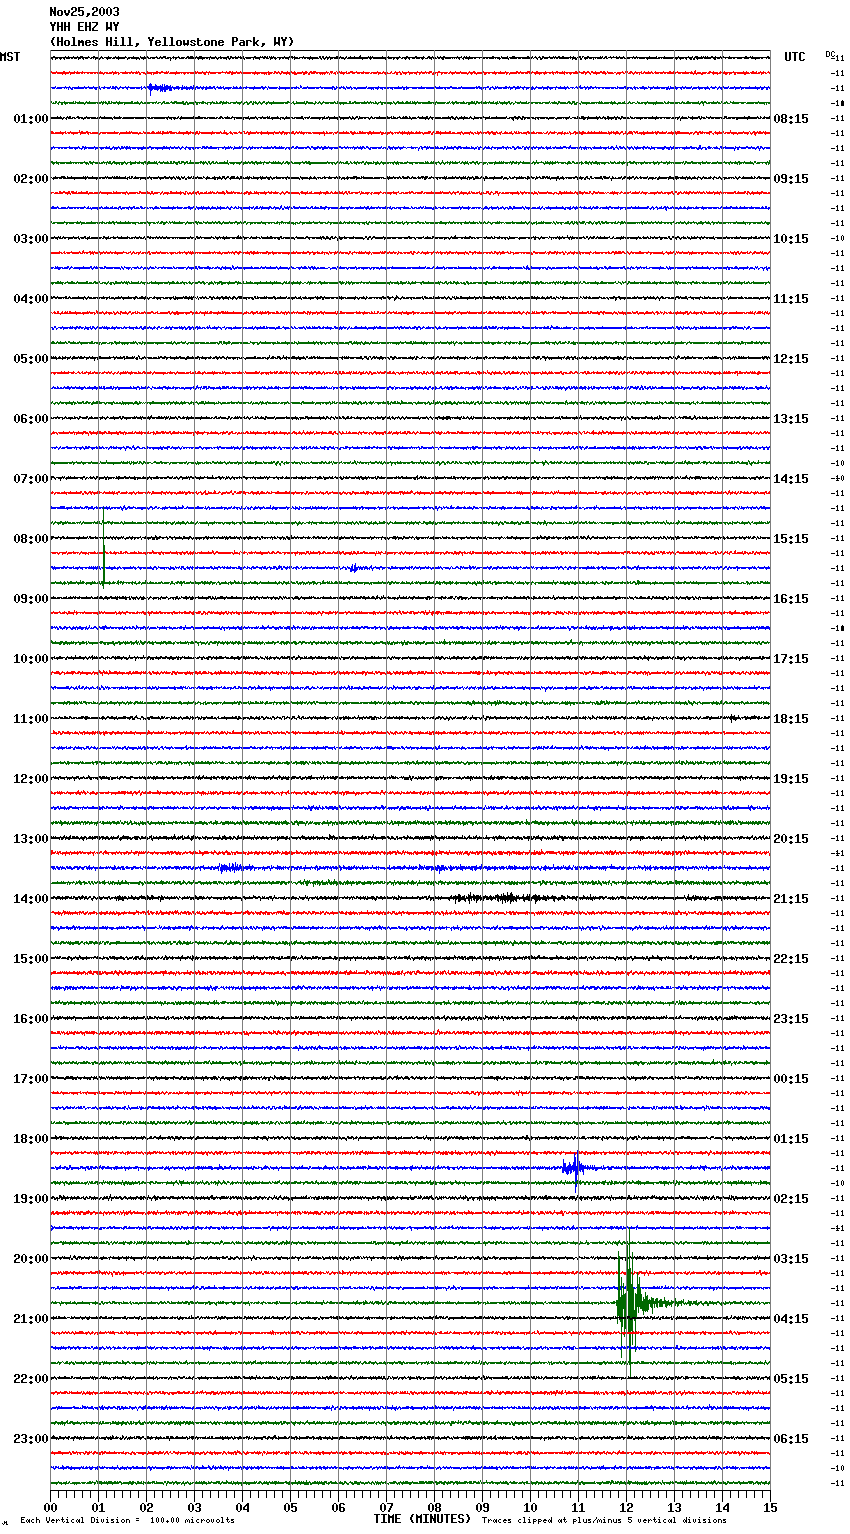Select the 01:00 MST row label
Viewport: 850px width, 1534px height.
(x=31, y=119)
